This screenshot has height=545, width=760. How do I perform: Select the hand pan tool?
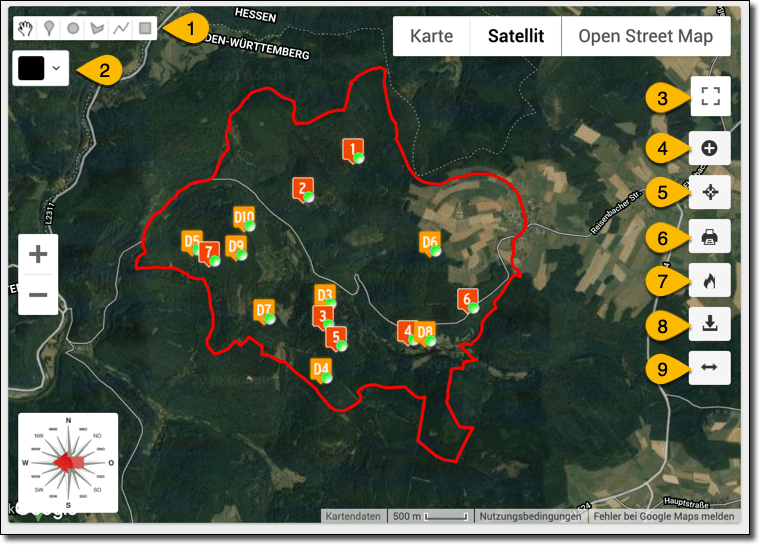tap(24, 29)
